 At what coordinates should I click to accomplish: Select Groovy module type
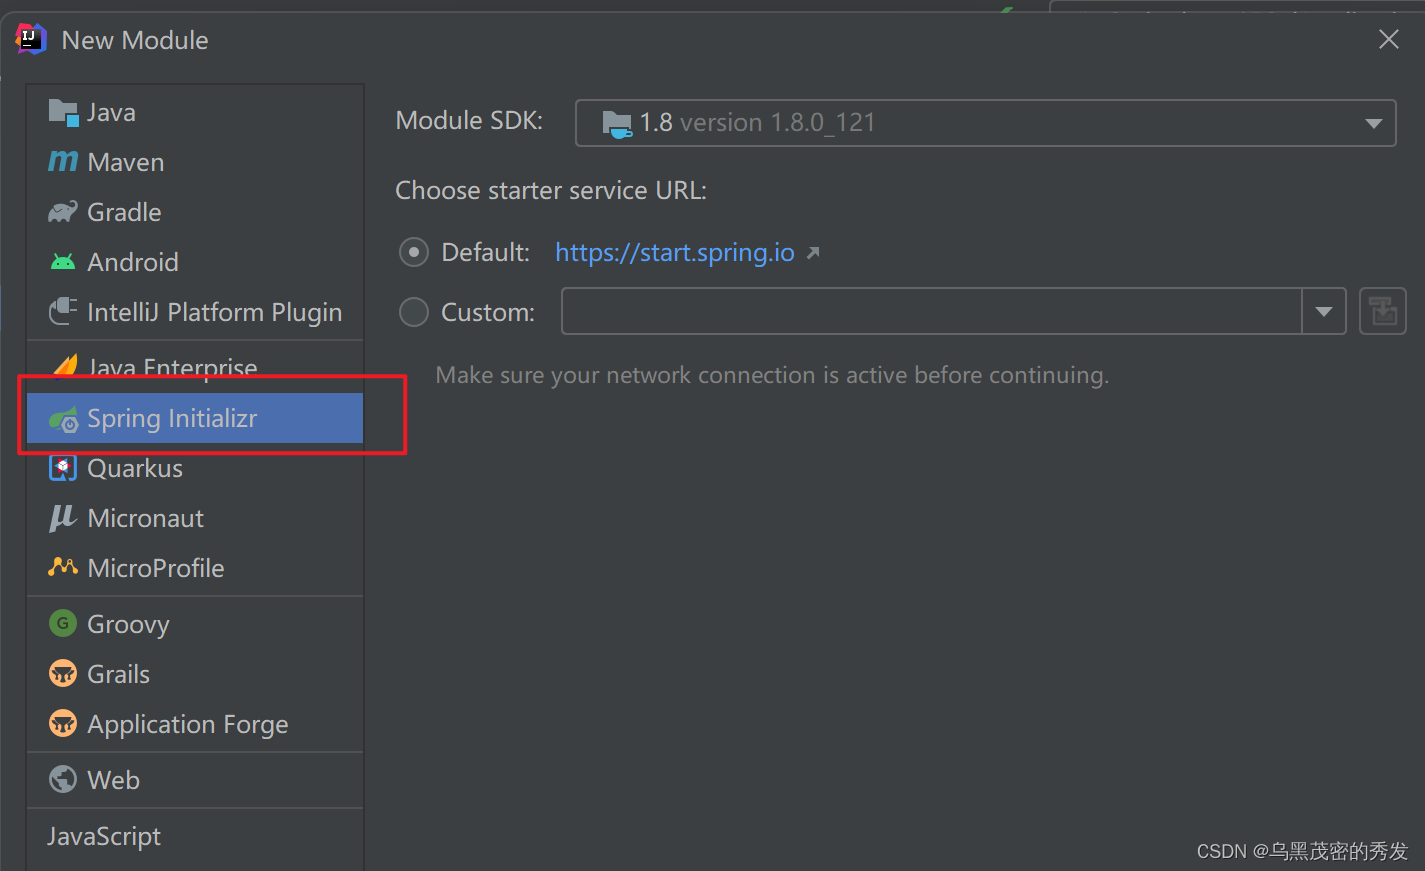coord(195,624)
